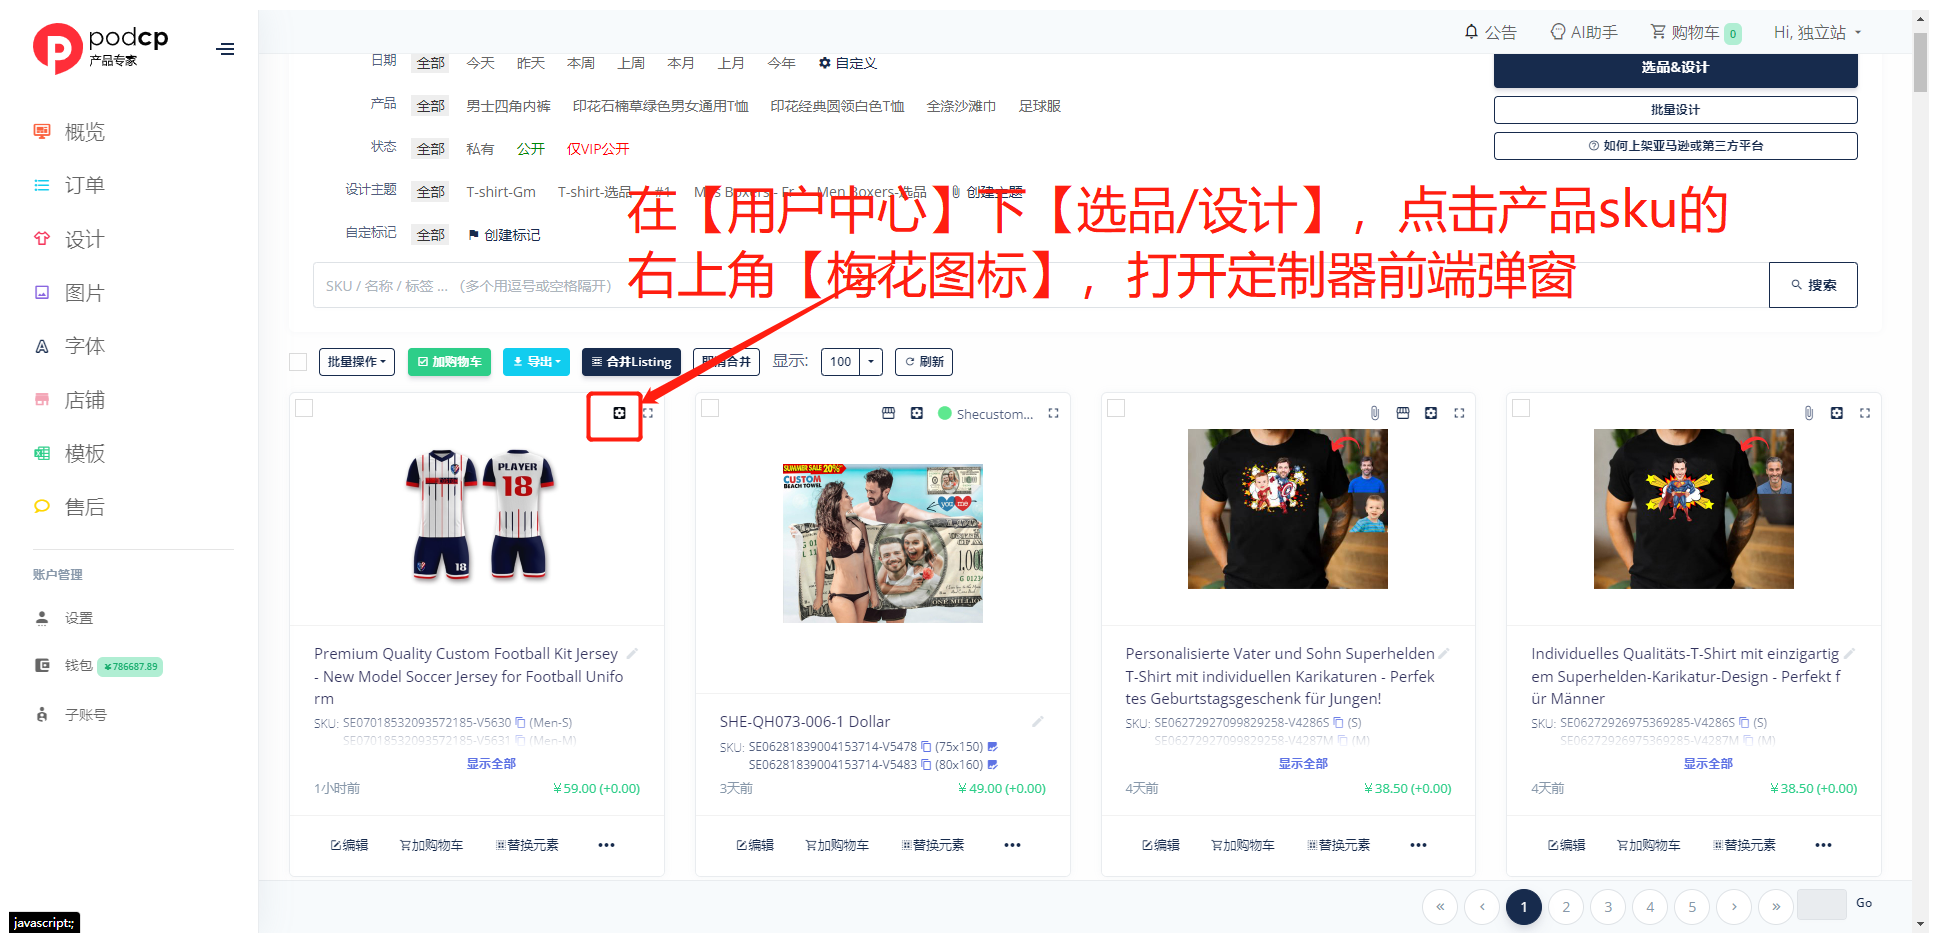Viewport: 1939px width, 942px height.
Task: Select the Vater und Sohn product checkbox
Action: pos(1116,408)
